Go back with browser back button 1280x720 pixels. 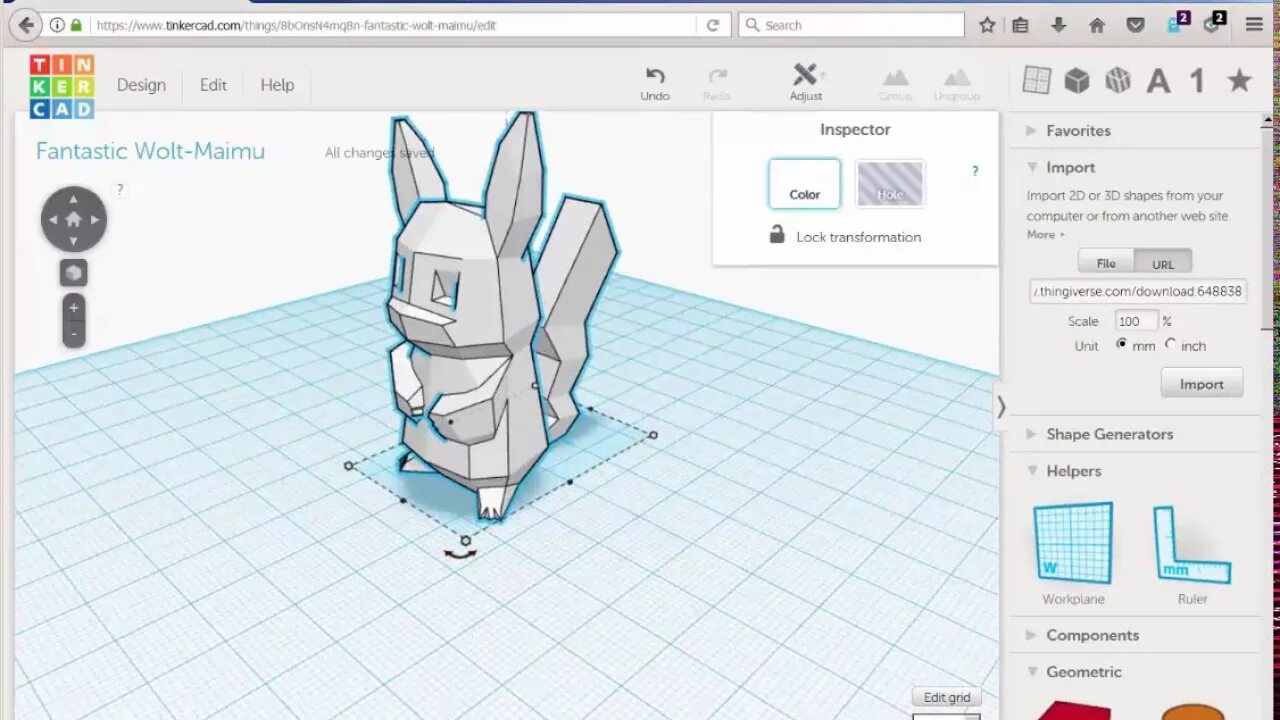coord(26,25)
